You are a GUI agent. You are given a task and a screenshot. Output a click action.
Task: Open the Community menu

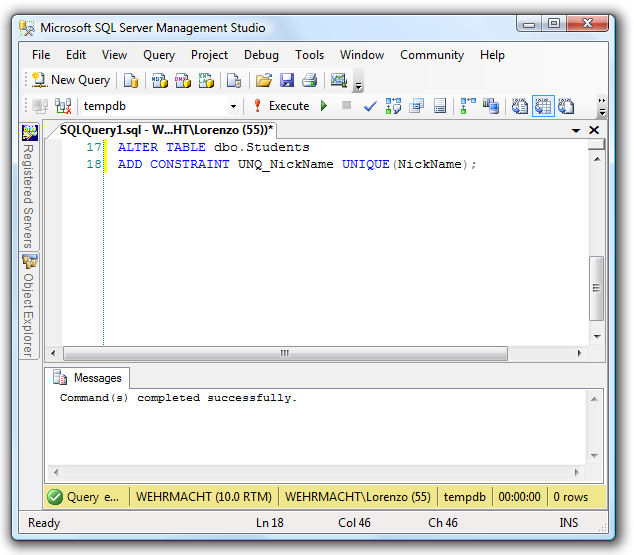[x=432, y=55]
